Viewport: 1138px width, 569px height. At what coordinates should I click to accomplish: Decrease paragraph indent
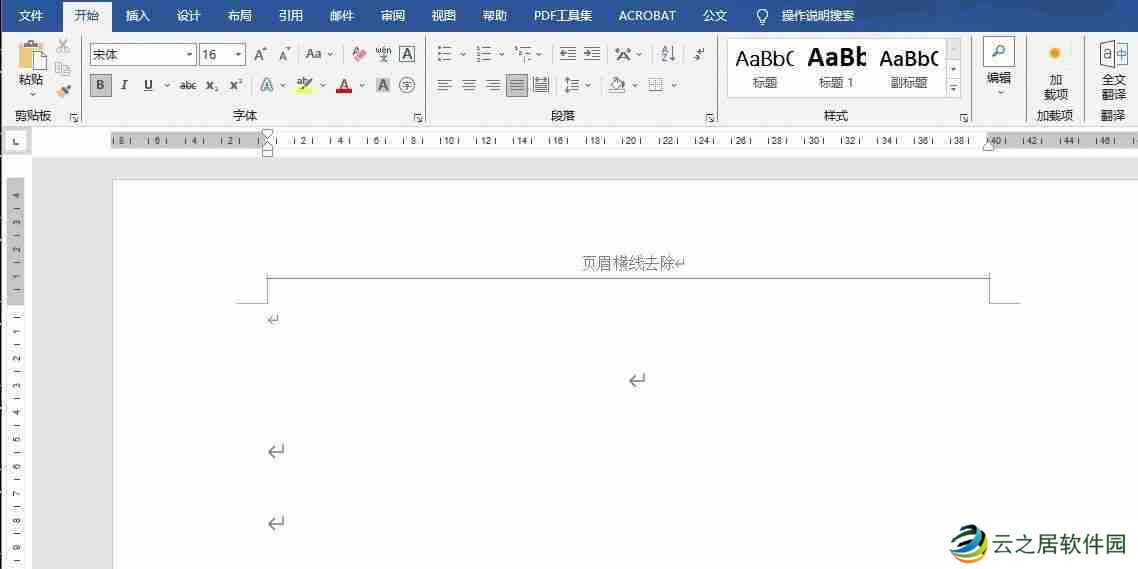coord(568,54)
